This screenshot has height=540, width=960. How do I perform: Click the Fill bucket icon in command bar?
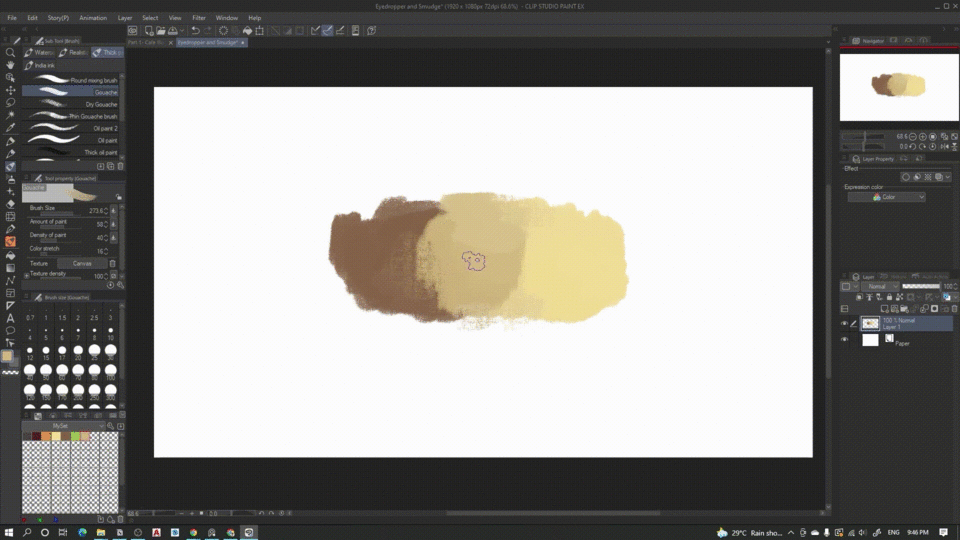click(247, 31)
